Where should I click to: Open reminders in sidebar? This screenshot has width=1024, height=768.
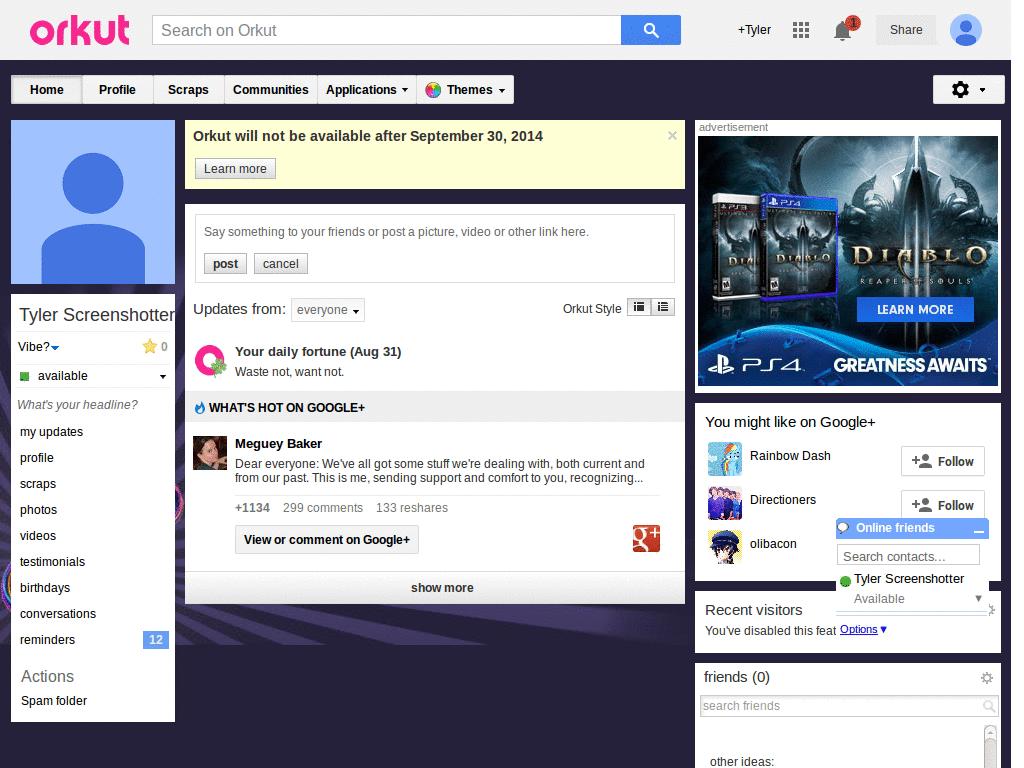(48, 640)
